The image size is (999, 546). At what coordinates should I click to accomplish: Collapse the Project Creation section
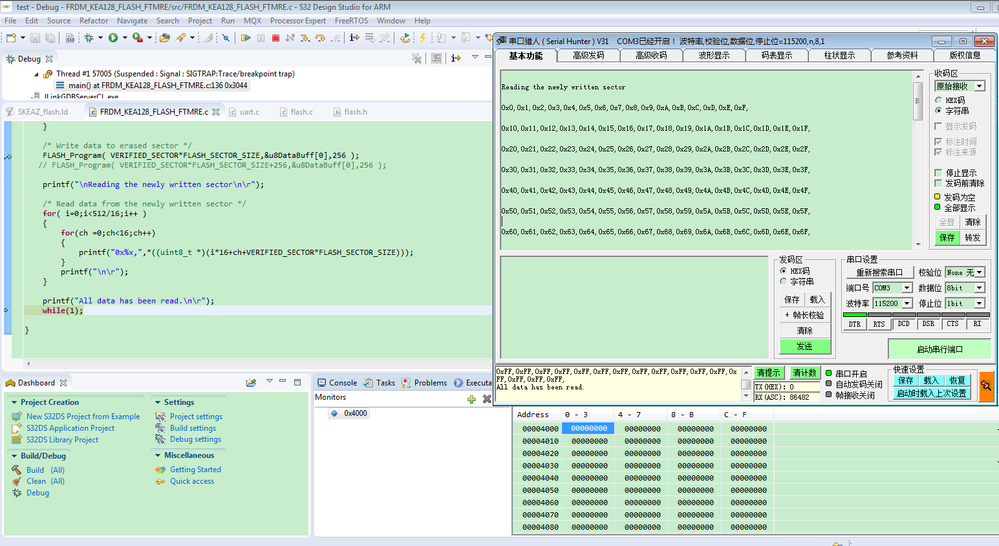point(14,402)
